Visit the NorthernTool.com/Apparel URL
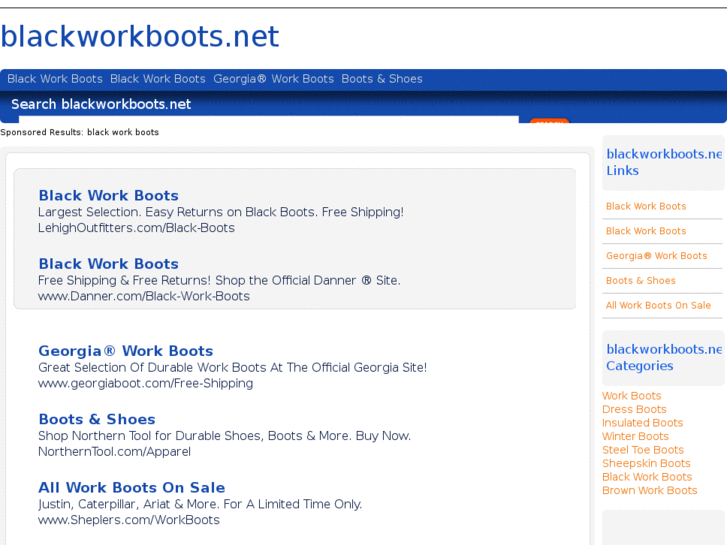 (115, 451)
